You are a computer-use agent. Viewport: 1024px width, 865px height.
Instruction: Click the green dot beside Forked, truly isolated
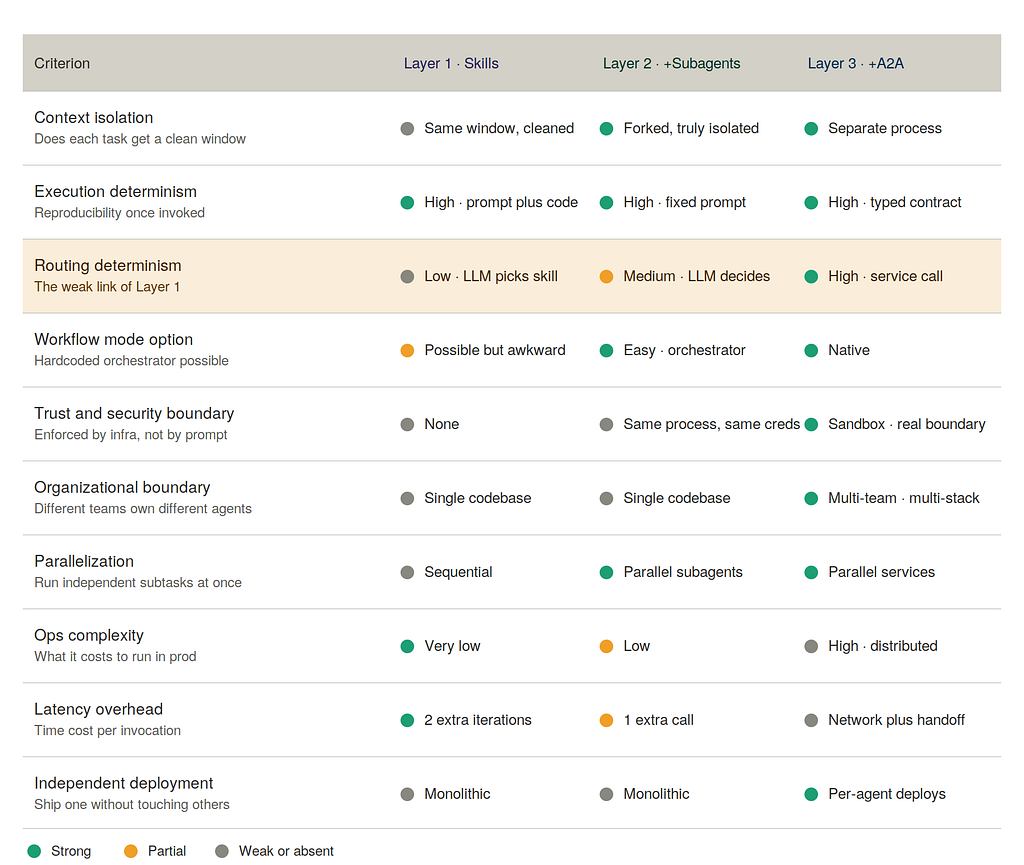[x=607, y=129]
